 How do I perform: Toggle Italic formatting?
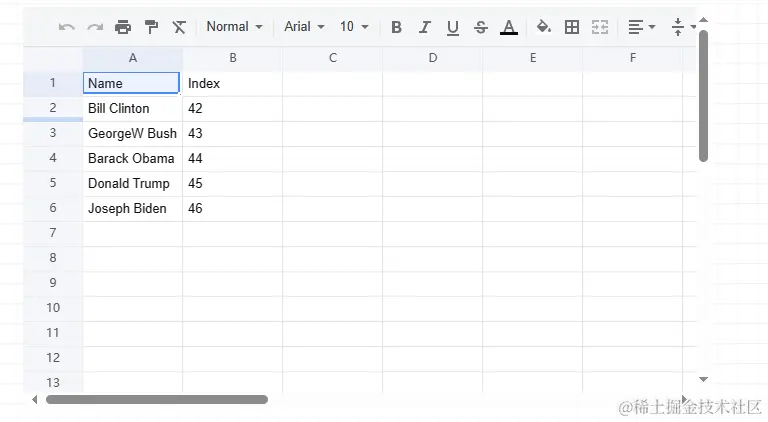click(x=425, y=27)
